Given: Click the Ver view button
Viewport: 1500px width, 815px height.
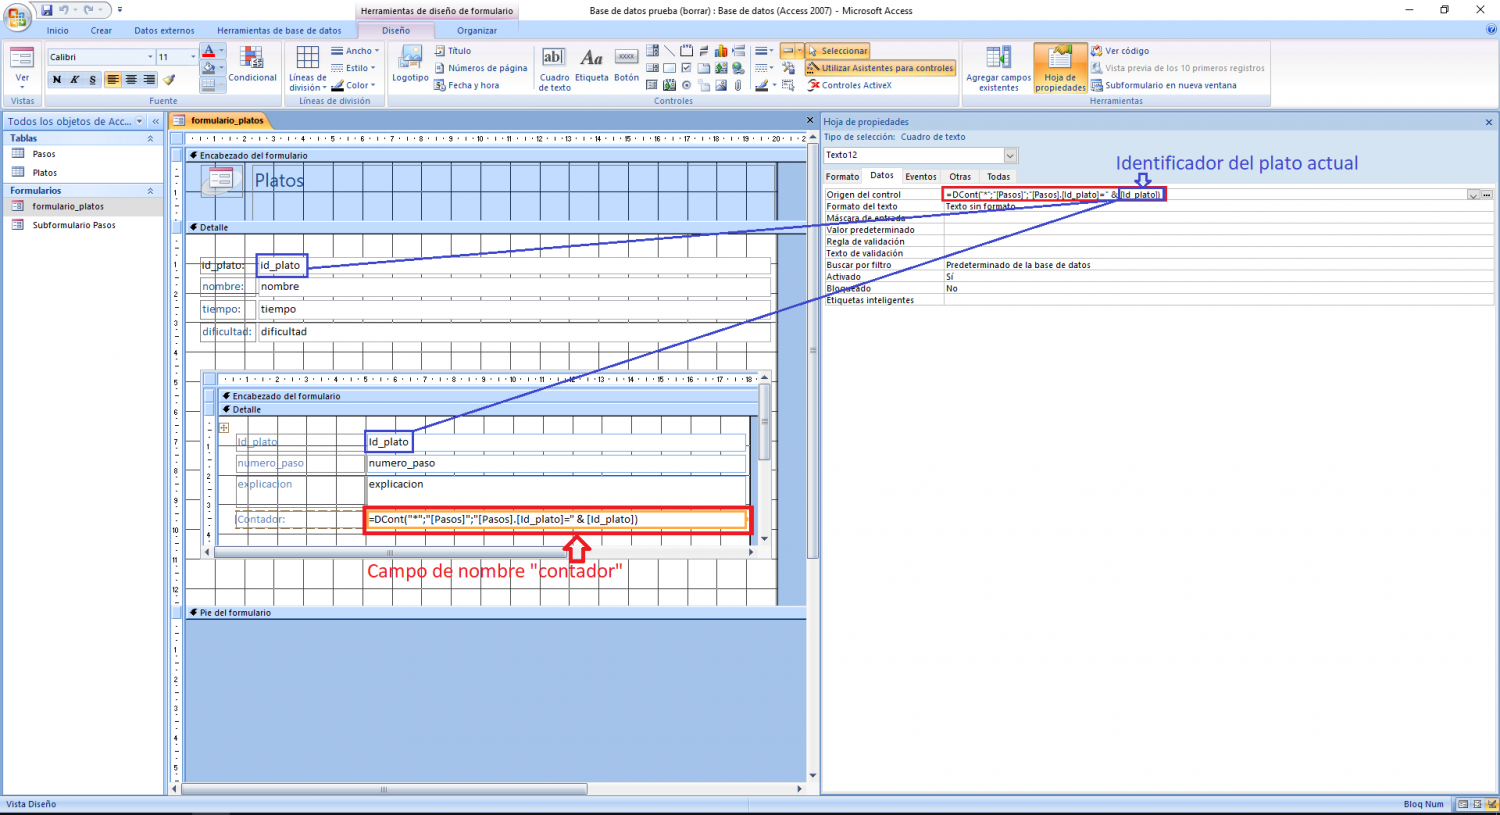Looking at the screenshot, I should pos(22,68).
